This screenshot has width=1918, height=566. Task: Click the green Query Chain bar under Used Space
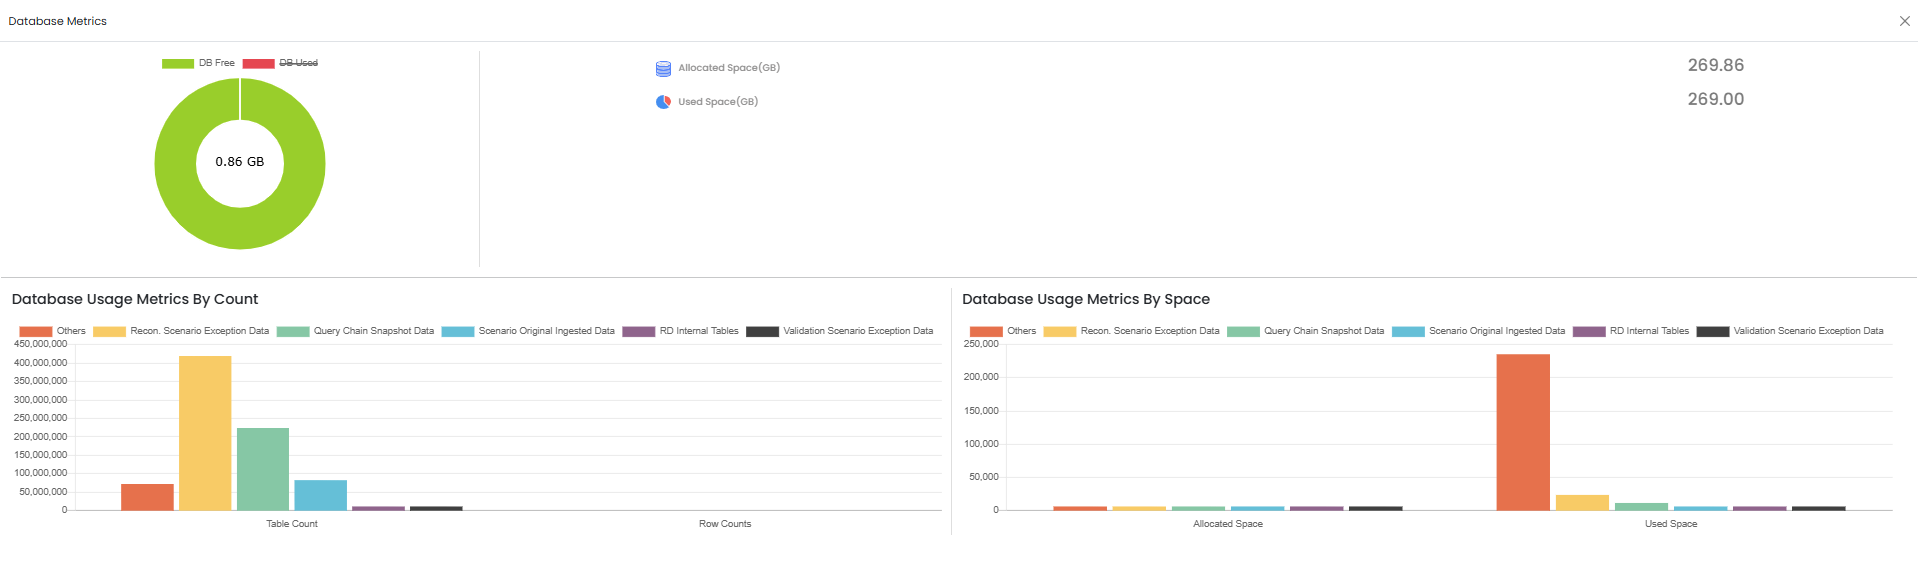(x=1641, y=507)
